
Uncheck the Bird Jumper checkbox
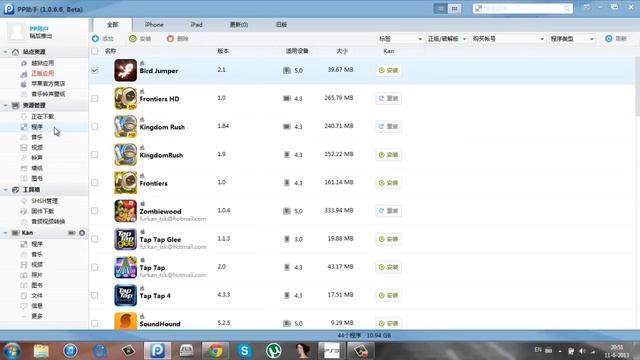point(95,70)
